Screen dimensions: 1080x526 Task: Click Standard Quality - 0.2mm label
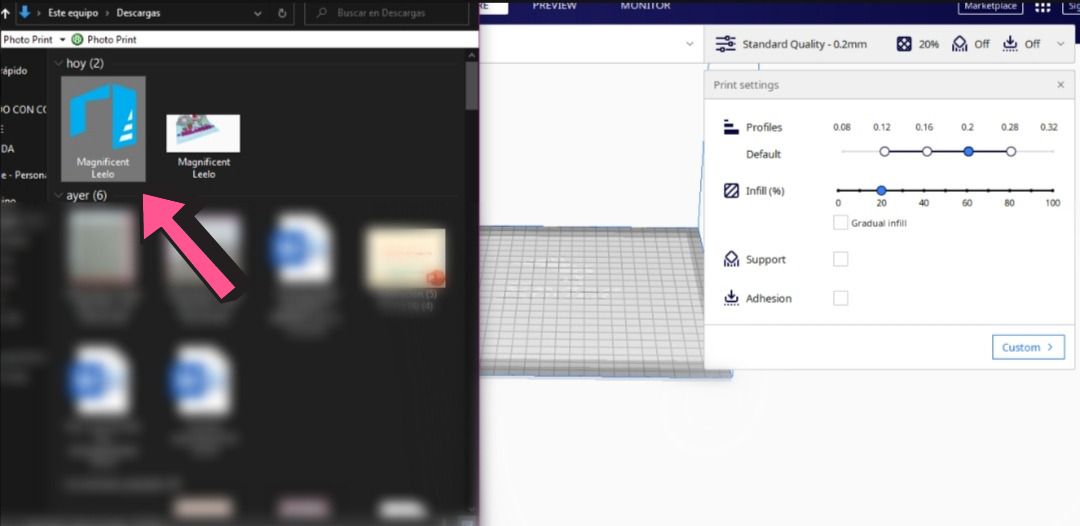pyautogui.click(x=804, y=44)
